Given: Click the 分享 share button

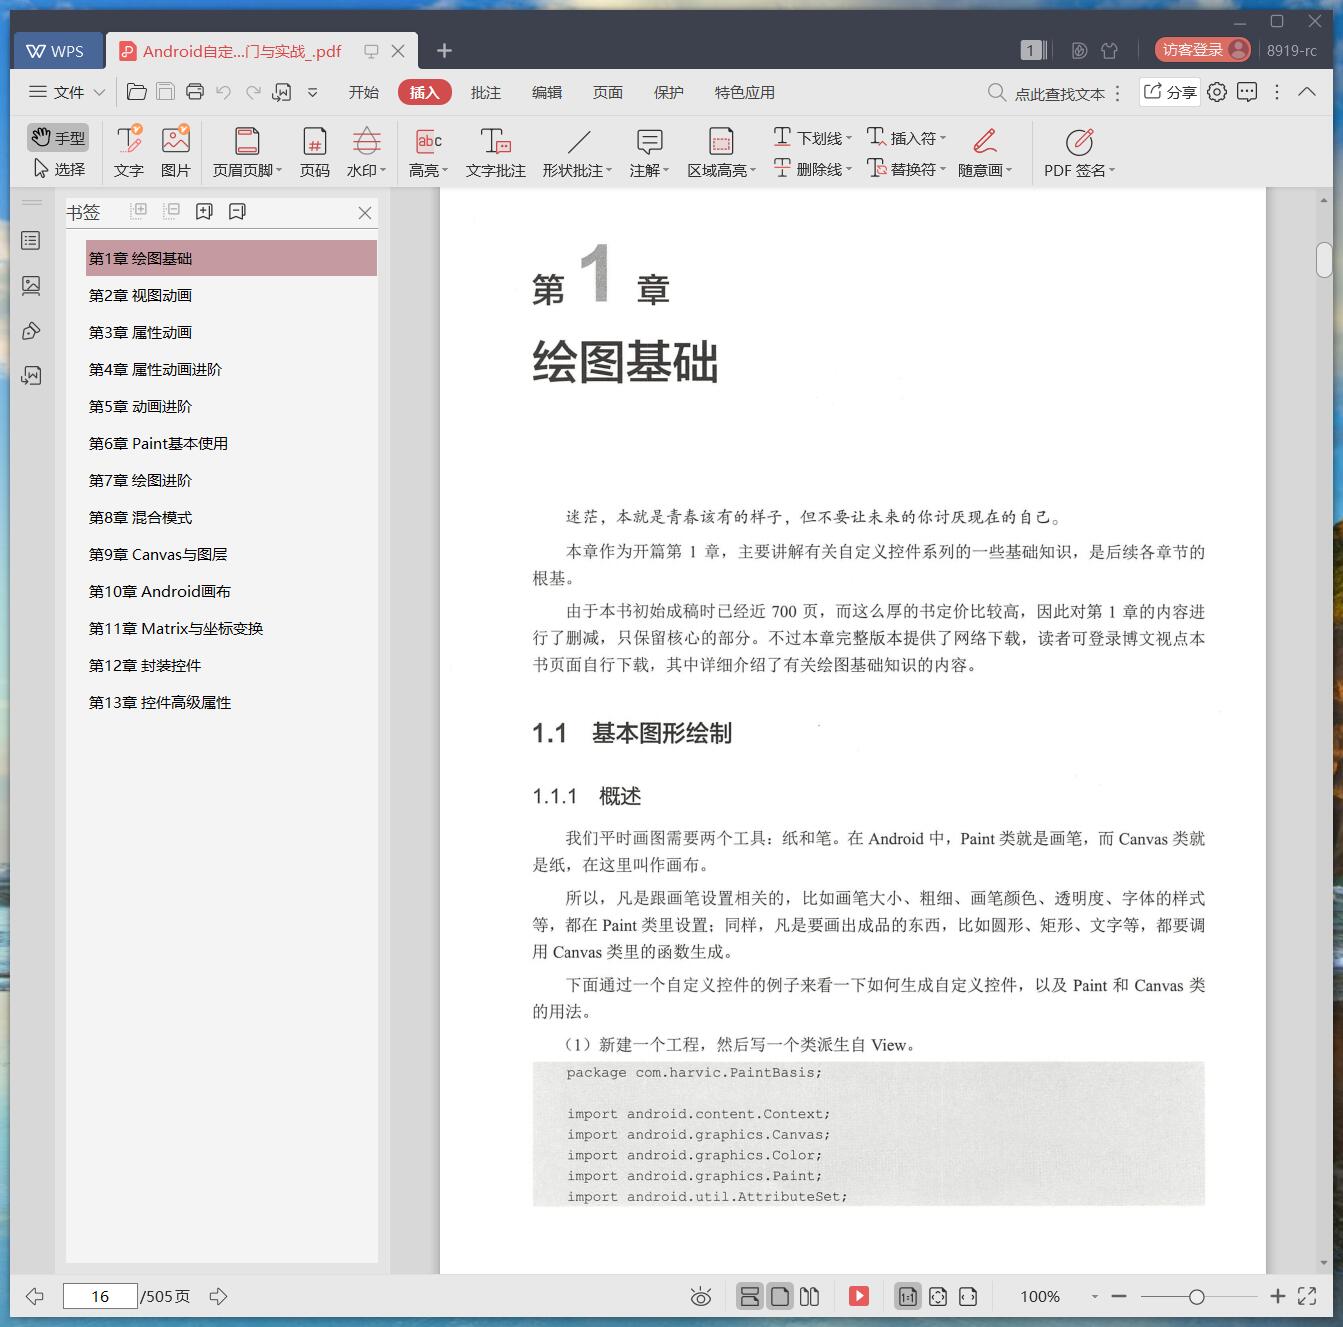Looking at the screenshot, I should pyautogui.click(x=1170, y=92).
